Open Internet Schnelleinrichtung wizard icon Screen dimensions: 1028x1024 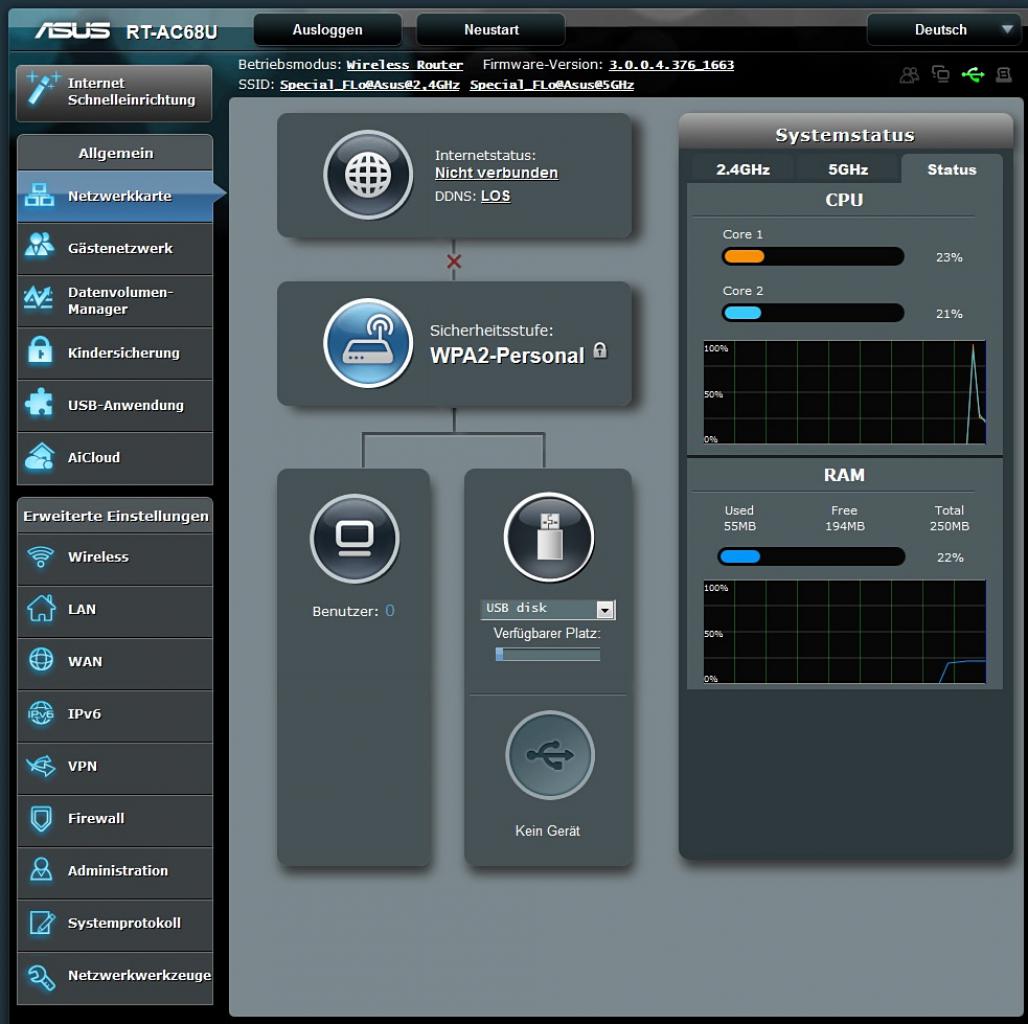(43, 89)
